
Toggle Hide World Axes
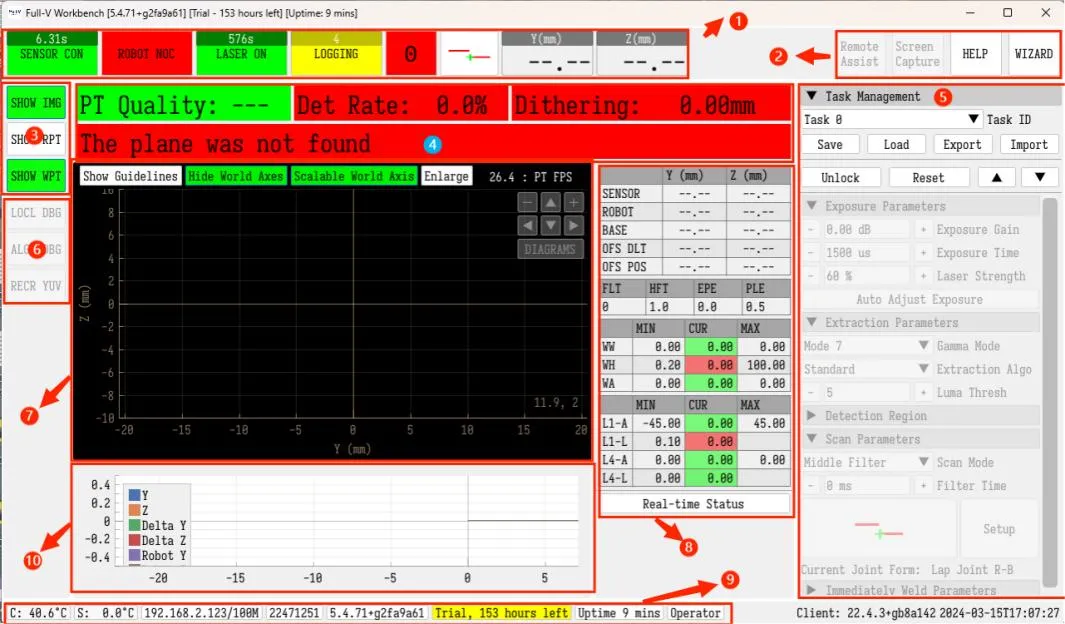[236, 176]
